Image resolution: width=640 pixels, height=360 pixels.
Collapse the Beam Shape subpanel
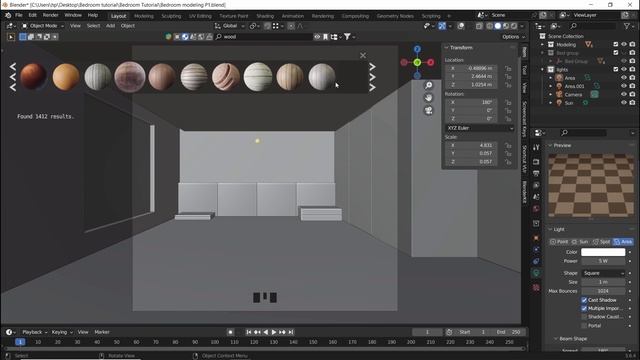coord(556,339)
